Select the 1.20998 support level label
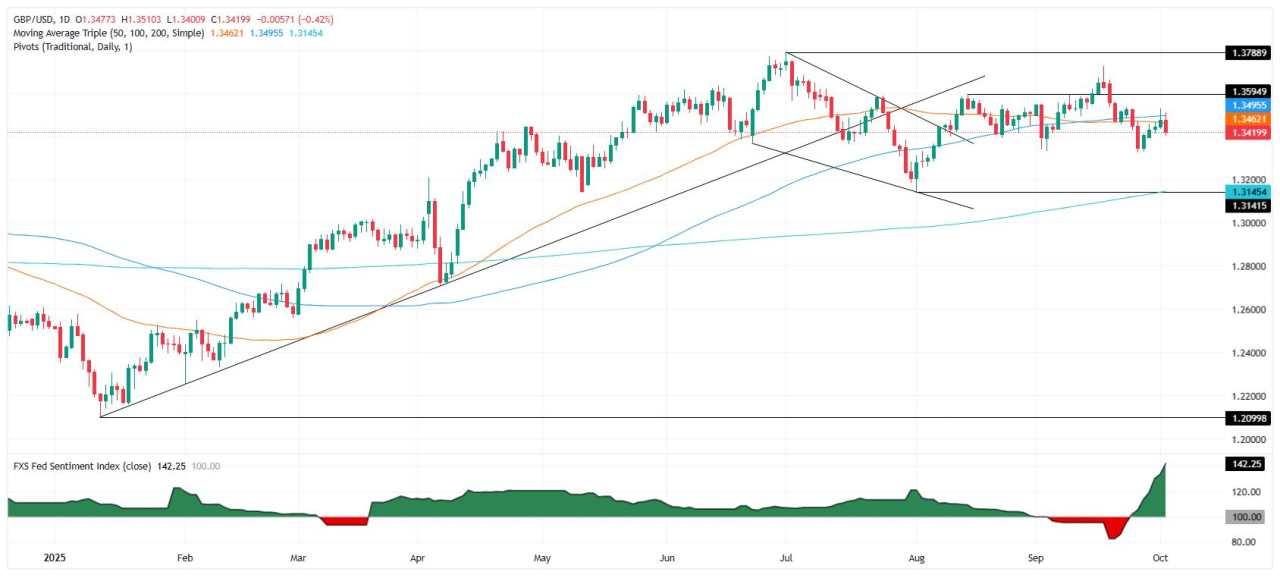Image resolution: width=1280 pixels, height=578 pixels. click(x=1251, y=417)
